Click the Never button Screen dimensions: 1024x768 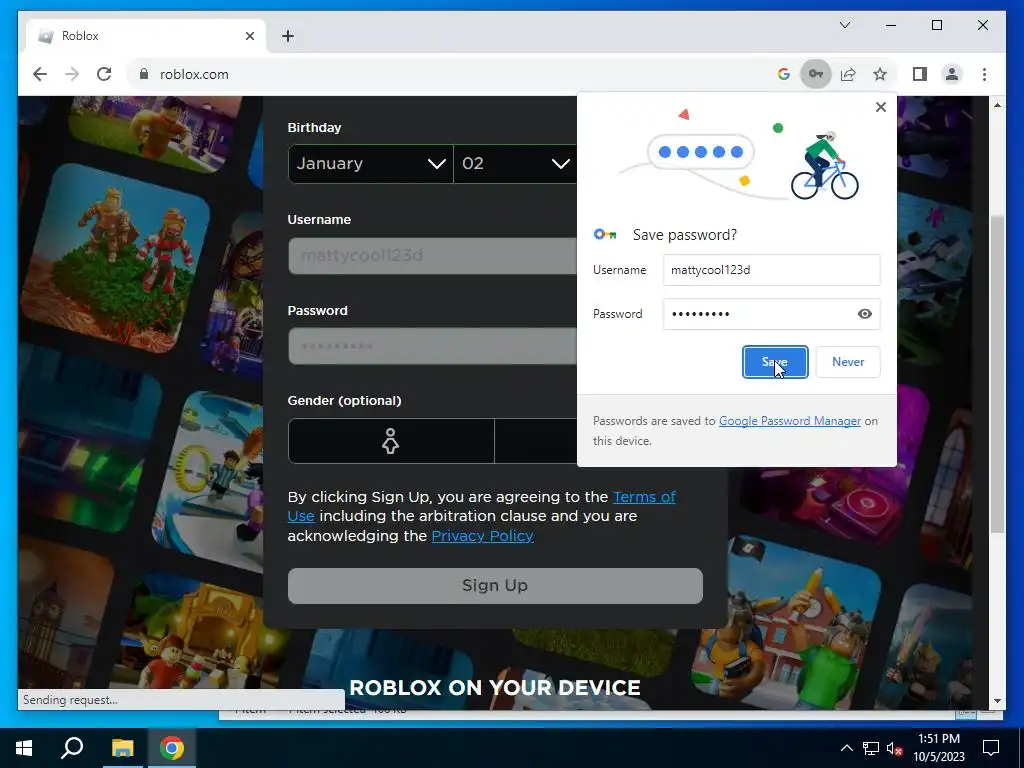point(848,362)
